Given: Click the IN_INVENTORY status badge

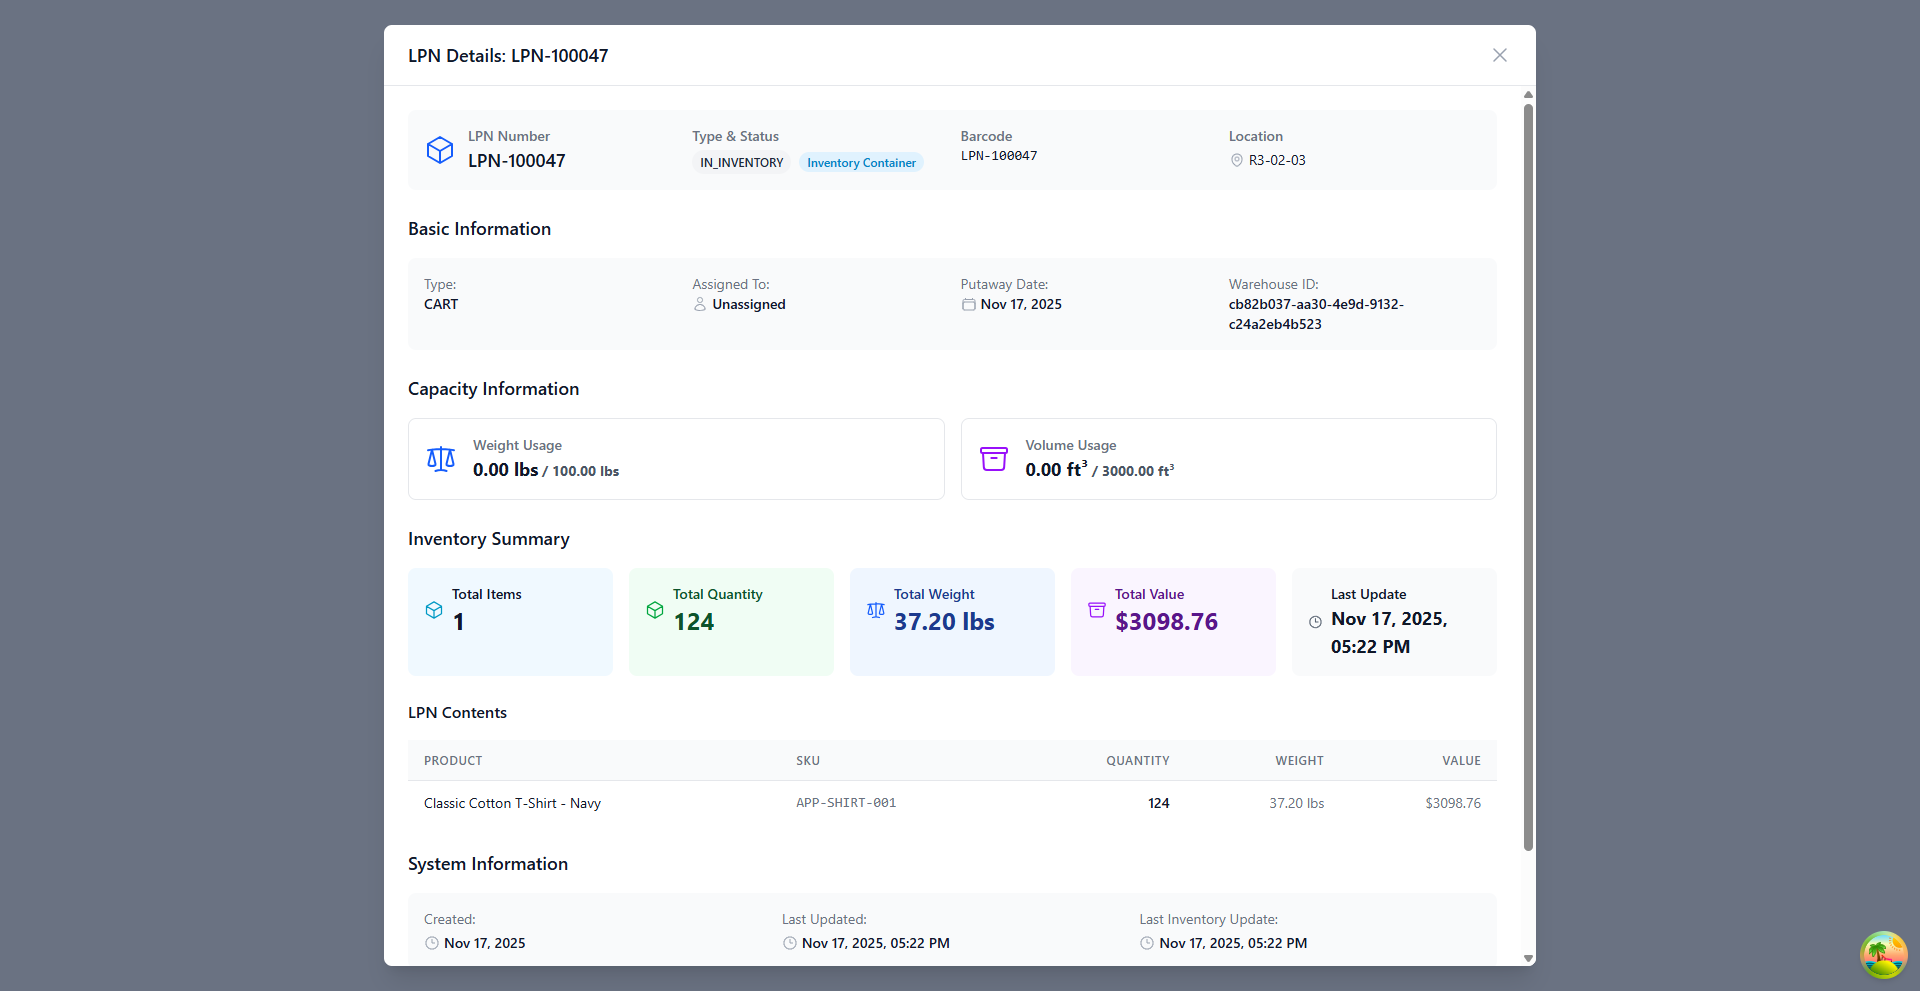Looking at the screenshot, I should pos(741,163).
